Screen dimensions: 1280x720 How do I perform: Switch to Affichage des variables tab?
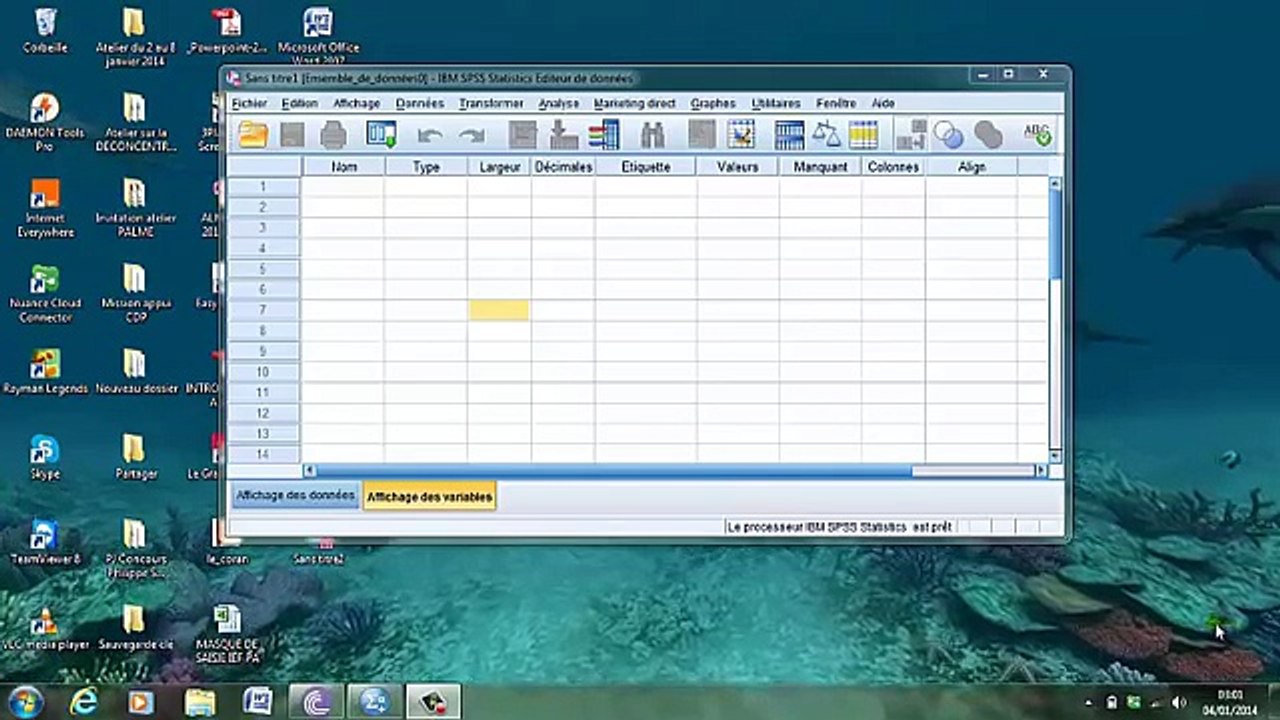[429, 496]
